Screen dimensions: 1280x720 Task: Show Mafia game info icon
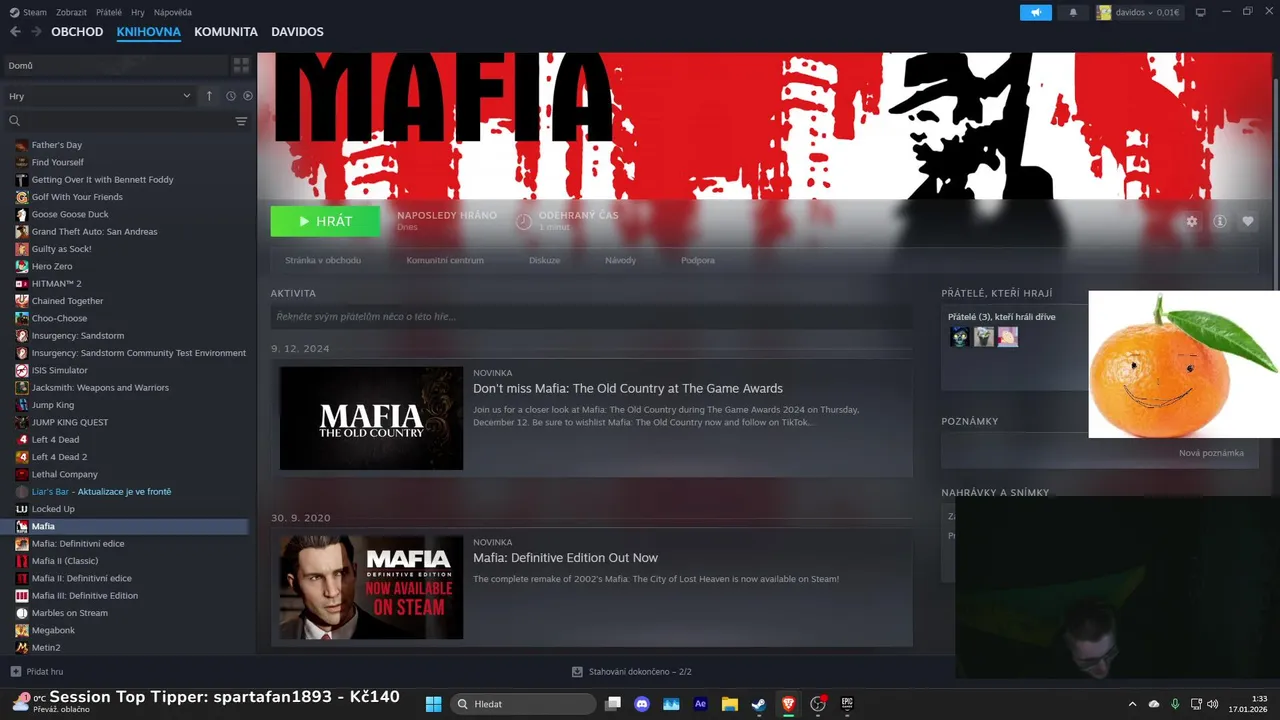pos(1220,221)
